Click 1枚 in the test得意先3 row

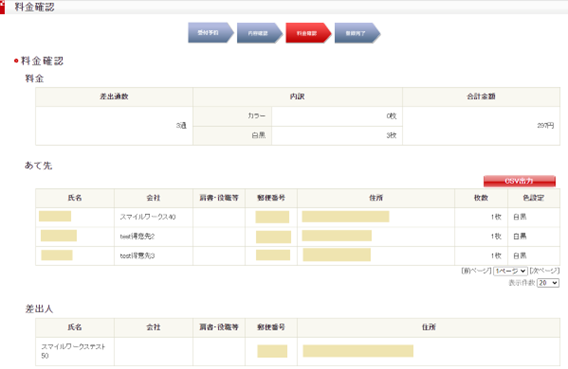point(496,256)
